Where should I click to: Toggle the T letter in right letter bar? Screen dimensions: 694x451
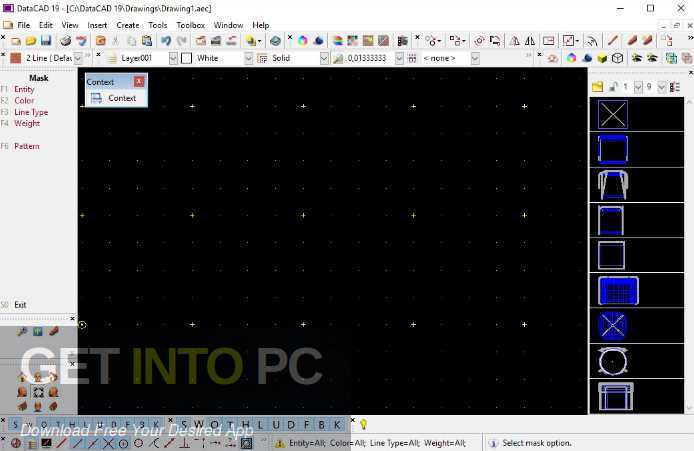pos(230,425)
